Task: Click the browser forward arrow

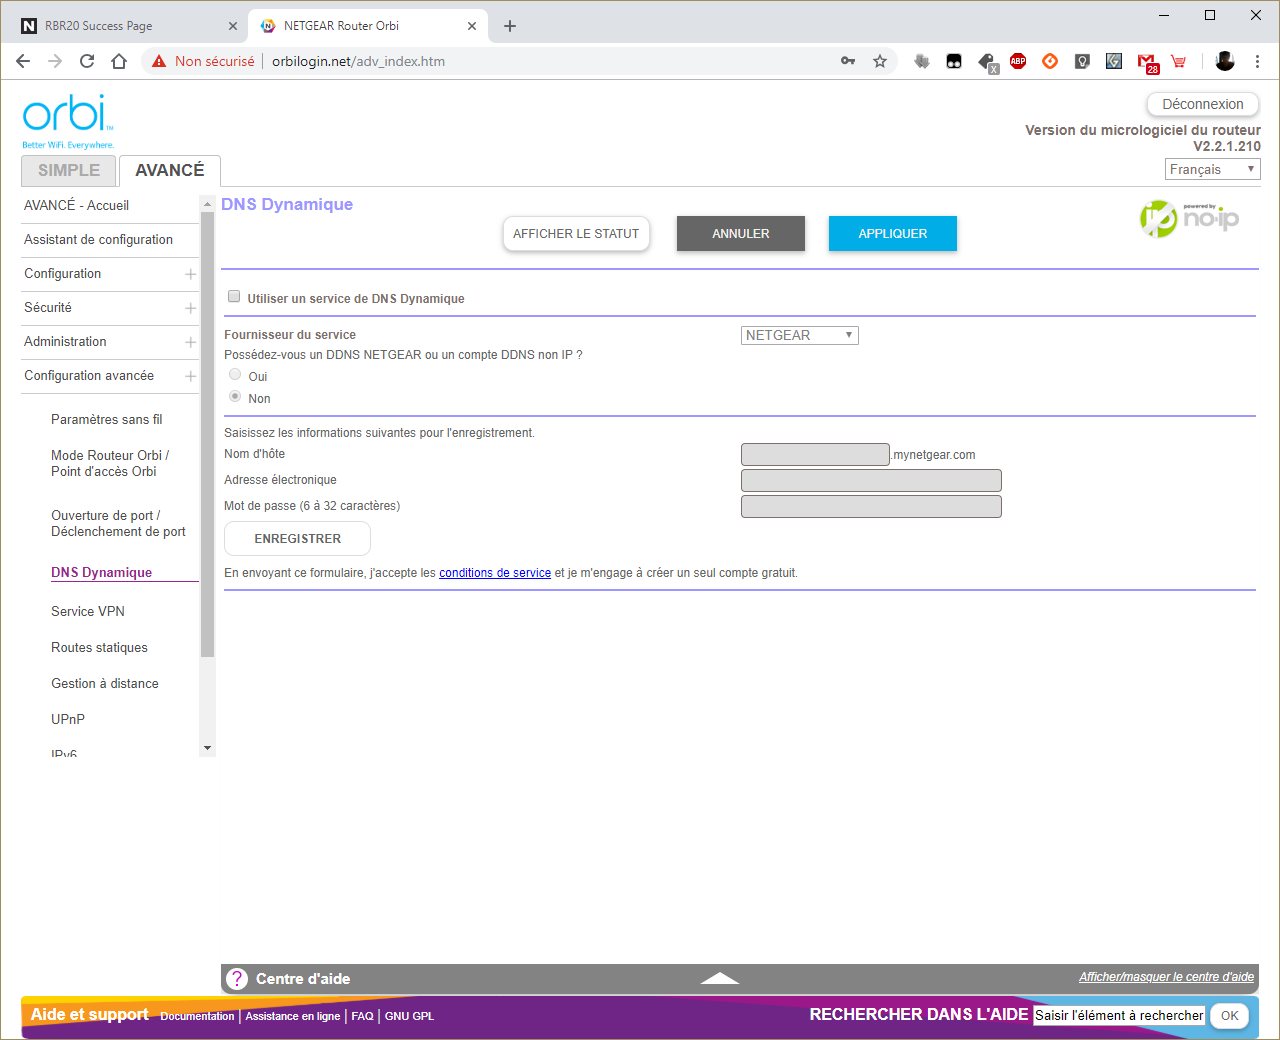Action: (x=55, y=61)
